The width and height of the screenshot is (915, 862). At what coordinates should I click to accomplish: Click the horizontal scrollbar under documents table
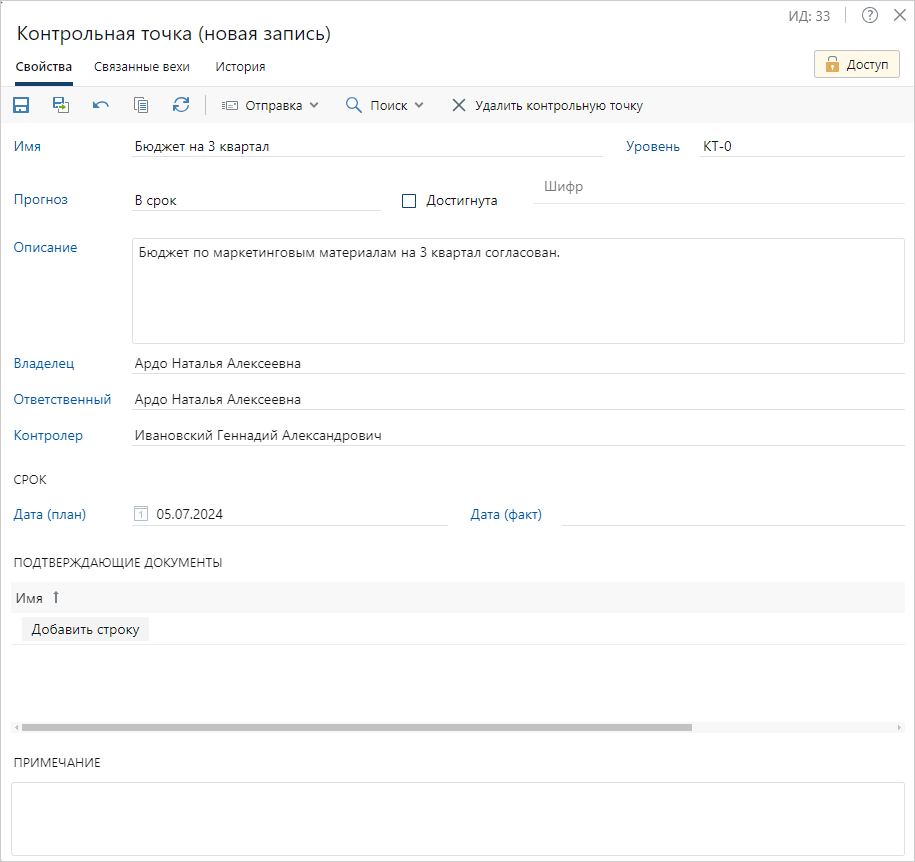(356, 728)
